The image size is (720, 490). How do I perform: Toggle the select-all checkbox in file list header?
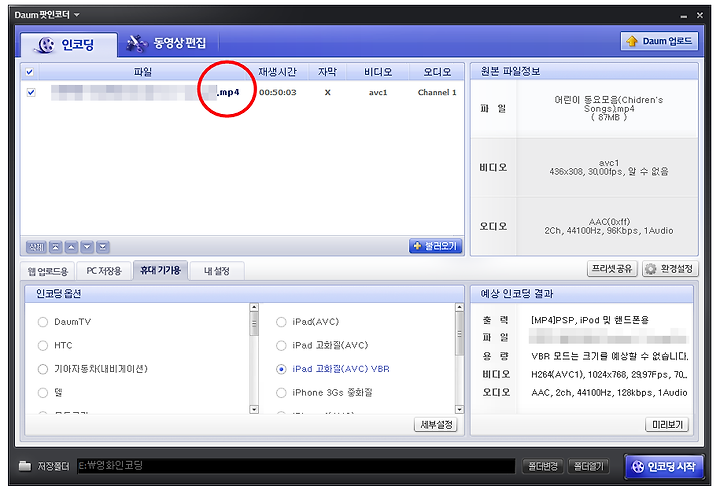click(30, 72)
